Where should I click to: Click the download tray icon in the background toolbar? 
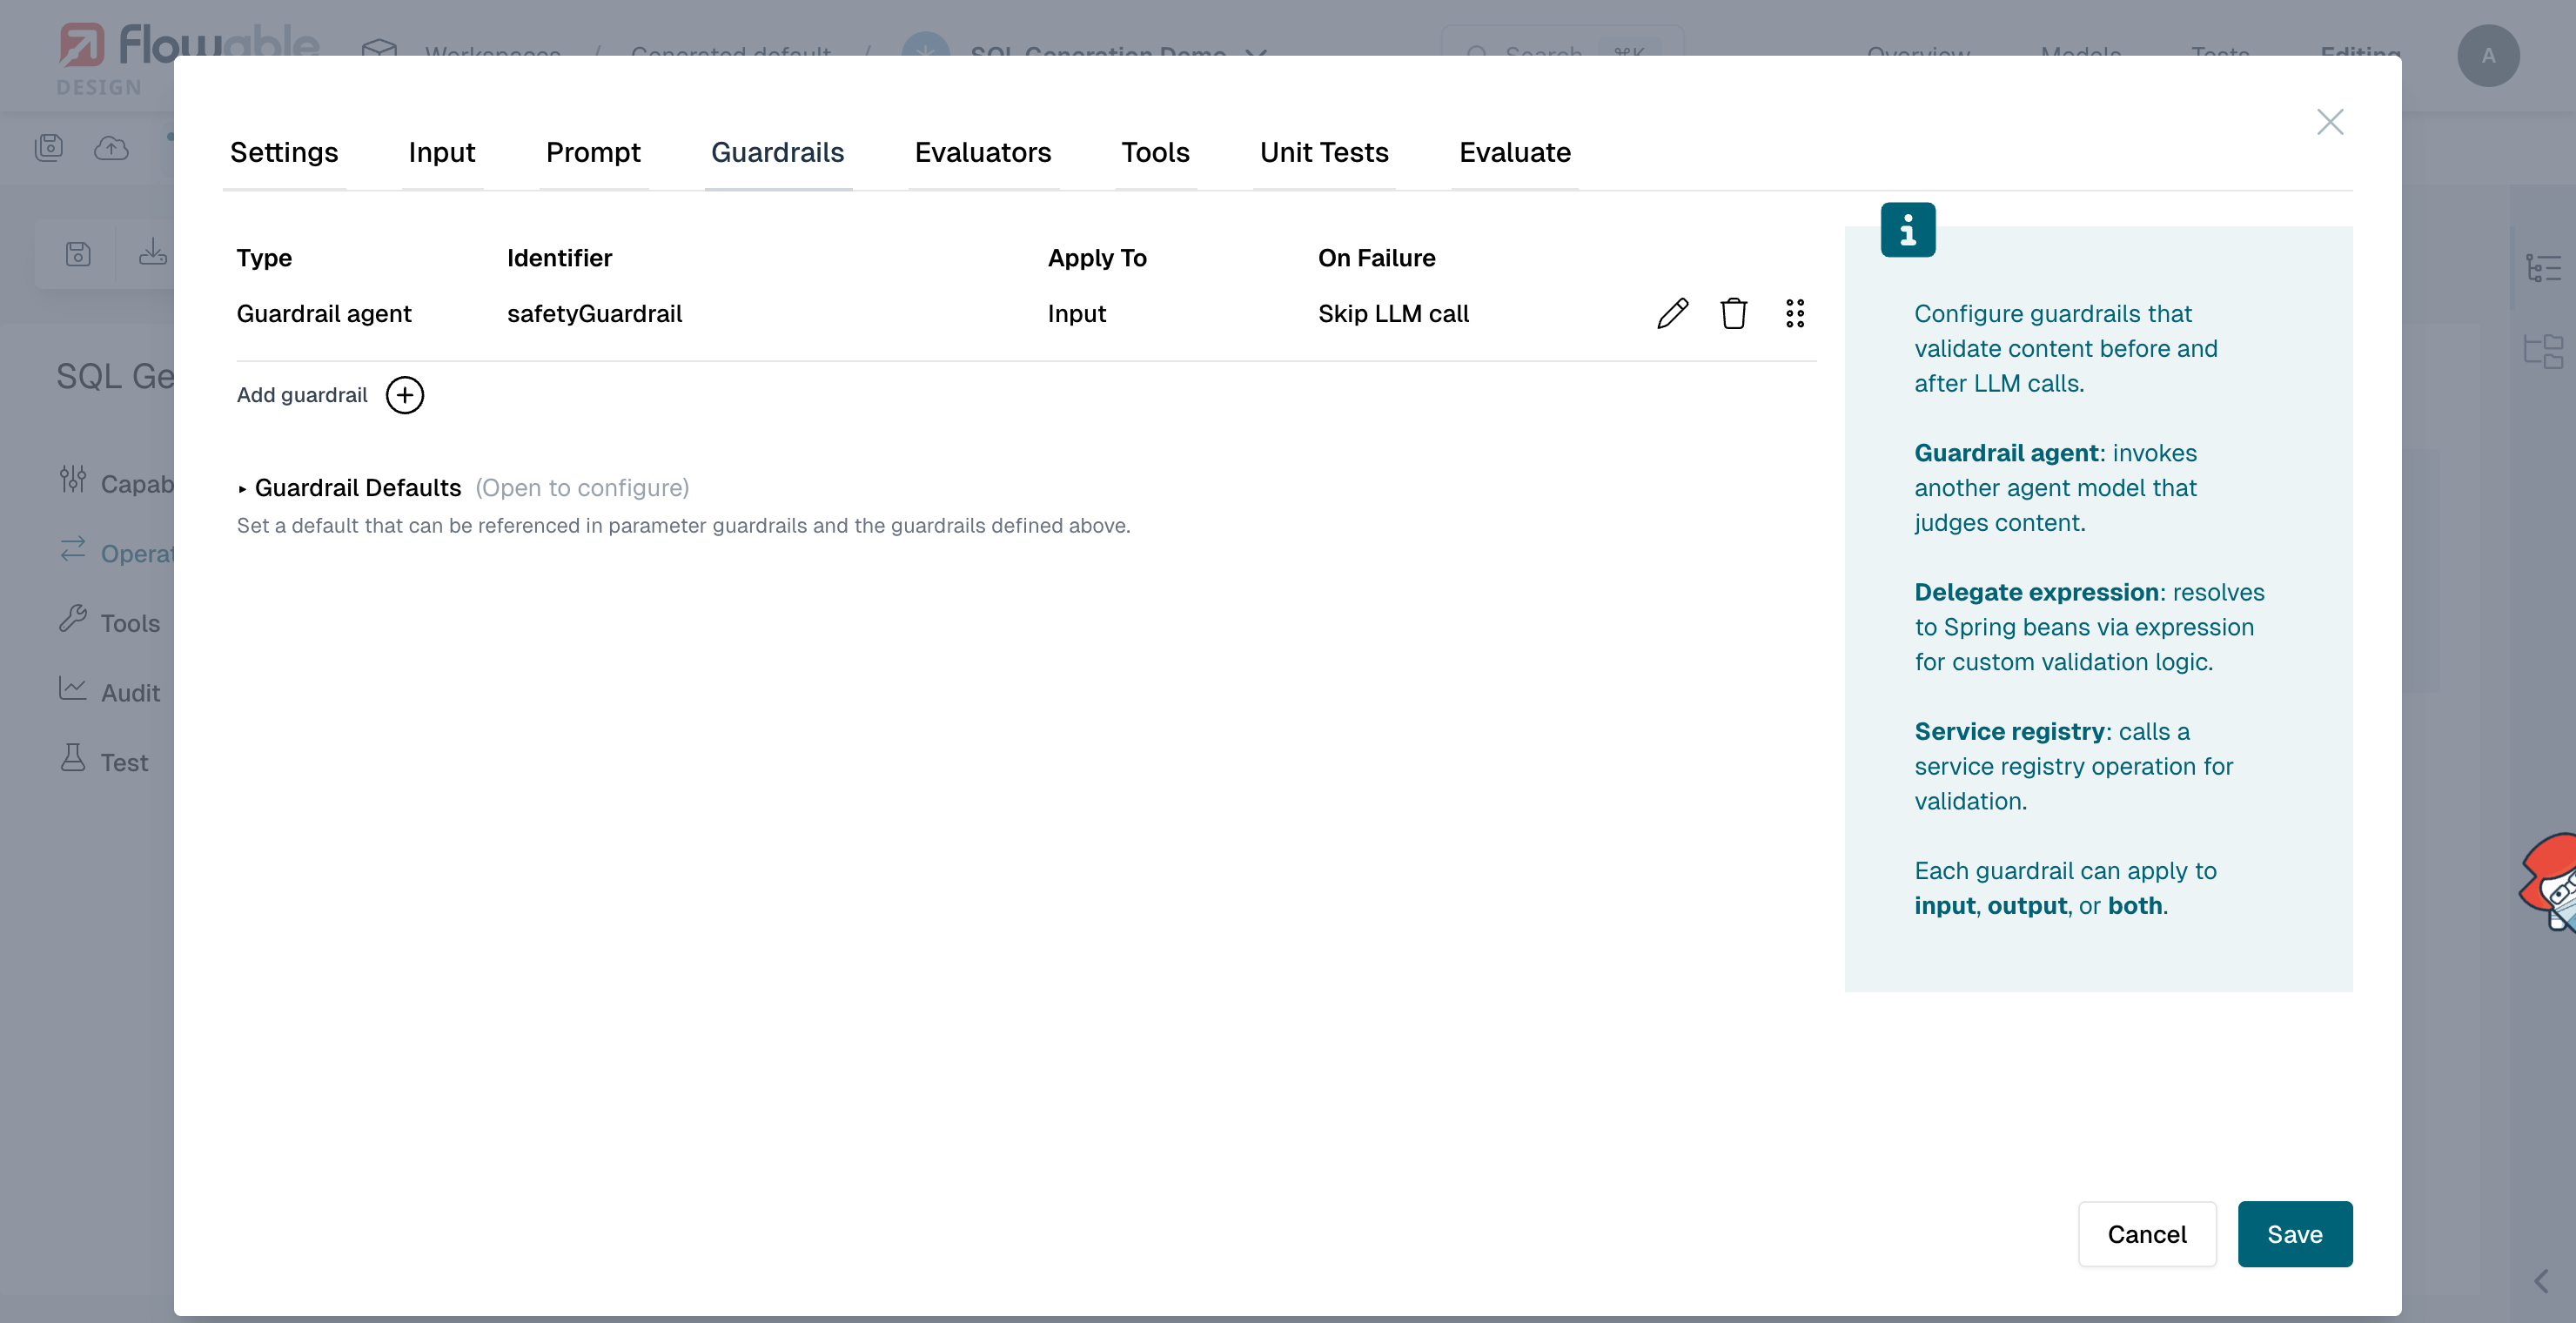coord(153,252)
